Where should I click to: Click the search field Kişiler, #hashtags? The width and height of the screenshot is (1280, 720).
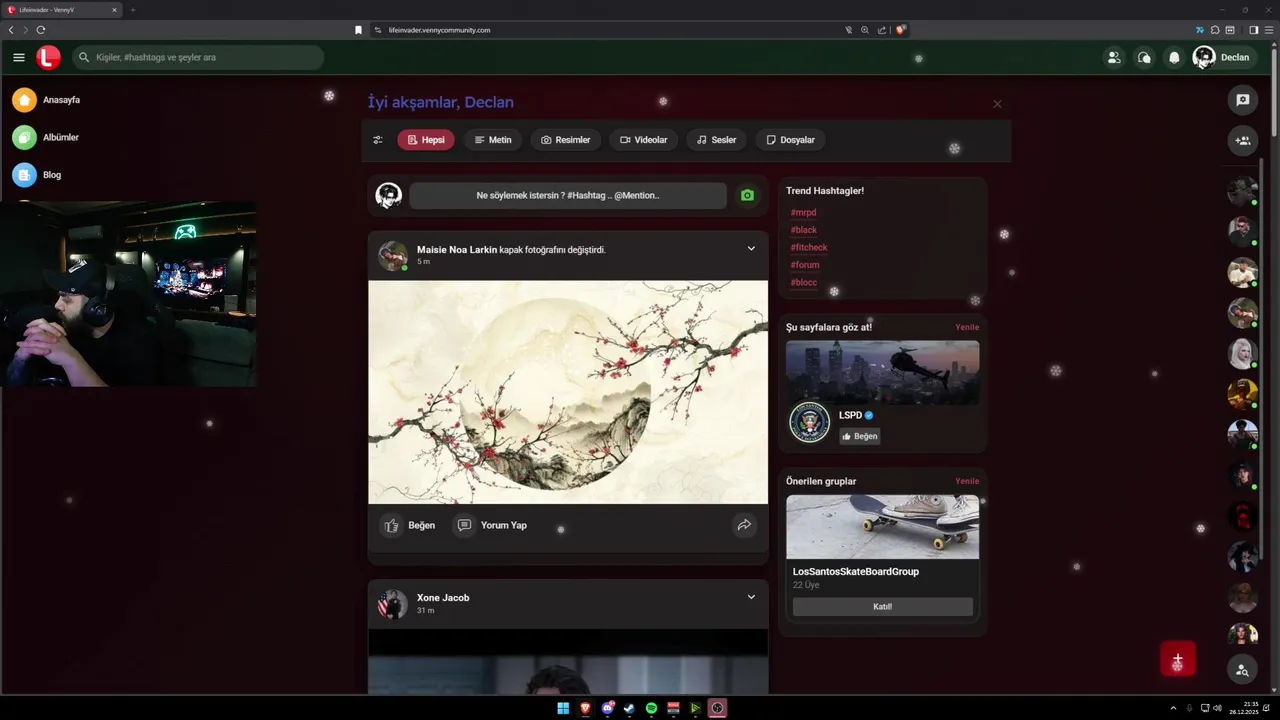[x=198, y=57]
